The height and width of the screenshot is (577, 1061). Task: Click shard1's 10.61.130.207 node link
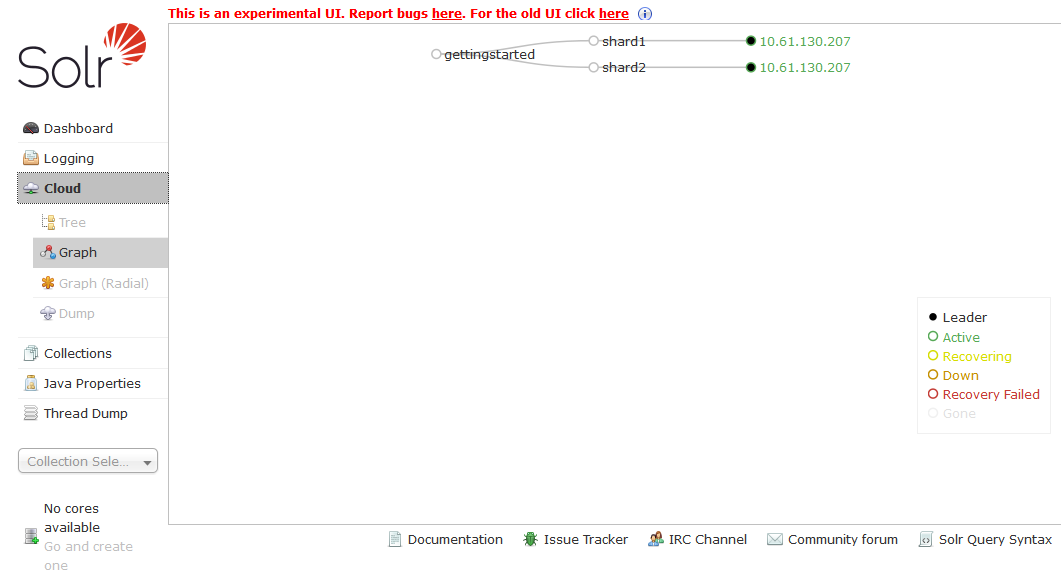point(805,41)
